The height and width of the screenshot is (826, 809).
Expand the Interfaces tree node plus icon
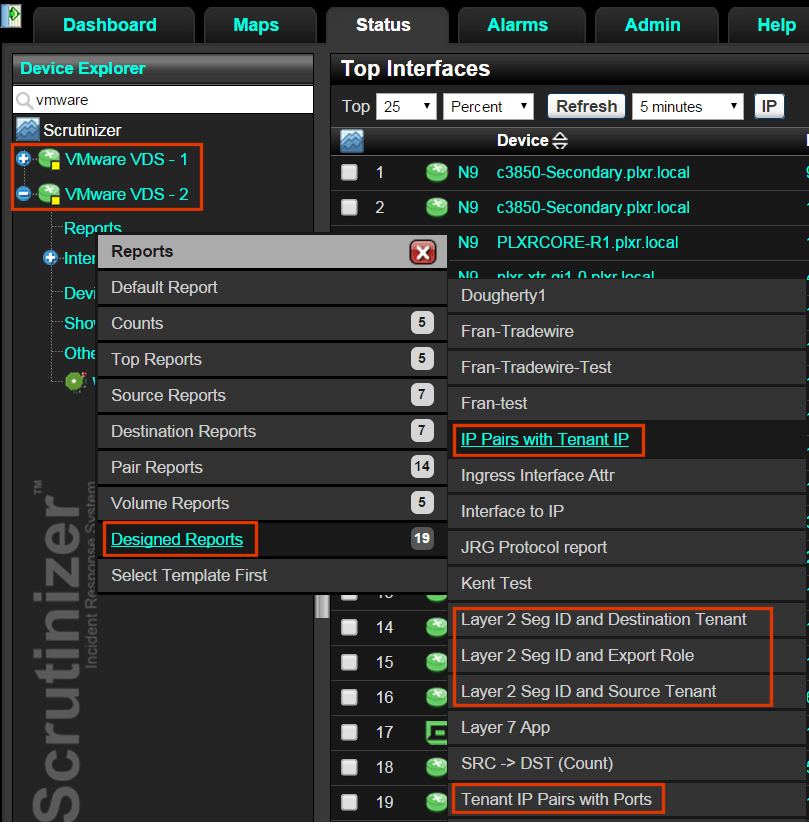[x=50, y=258]
